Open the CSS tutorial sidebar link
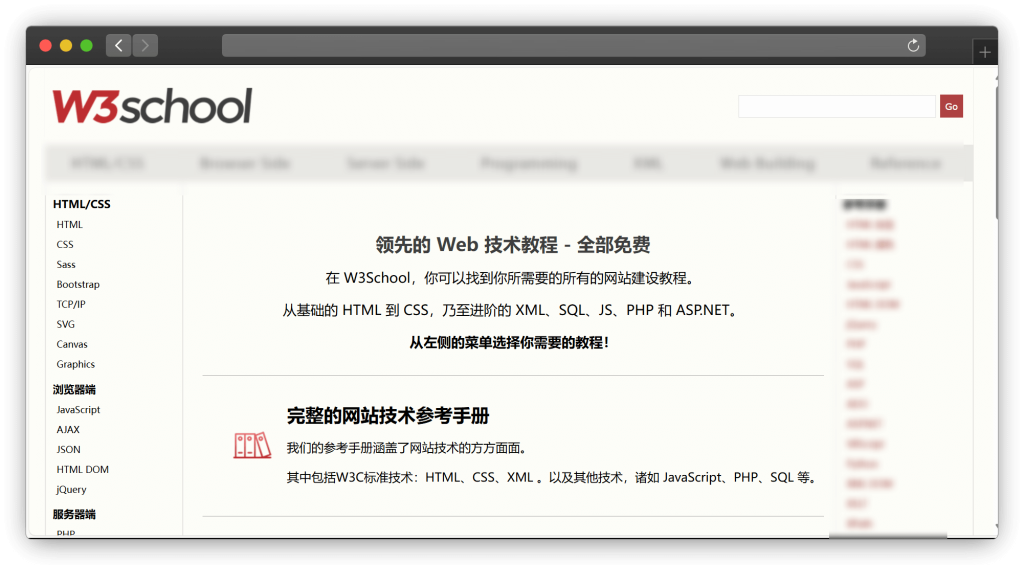Screen dimensions: 1024x565 pyautogui.click(x=65, y=244)
